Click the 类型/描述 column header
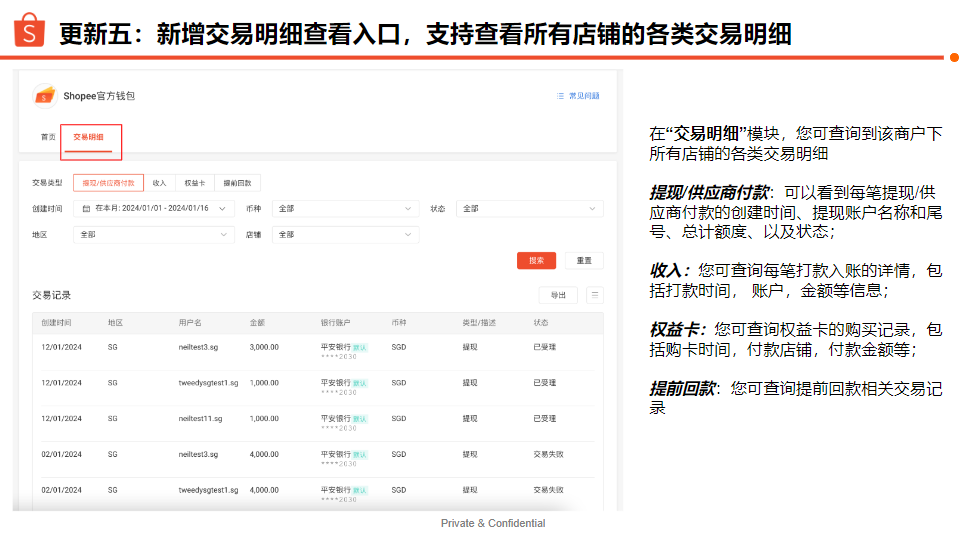Screen dimensions: 966x548 tap(479, 323)
